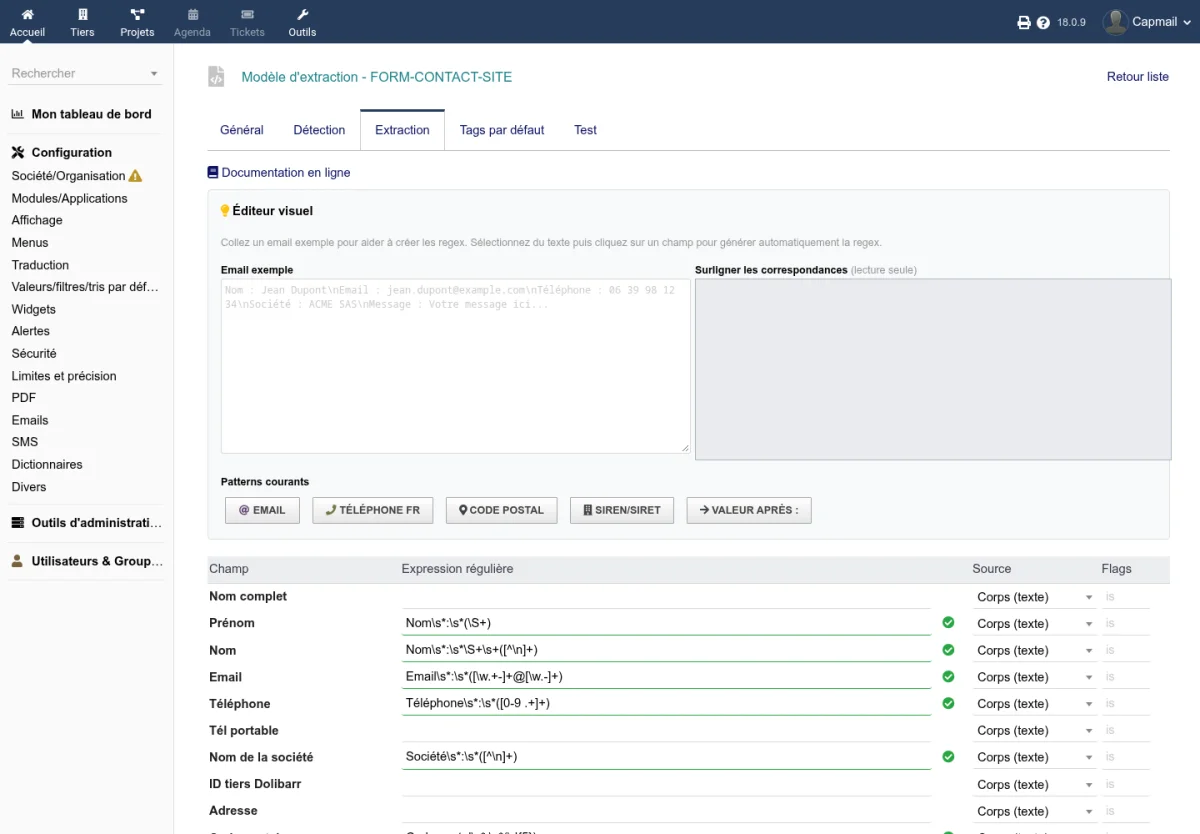This screenshot has height=834, width=1200.
Task: Switch to the Général tab
Action: point(242,130)
